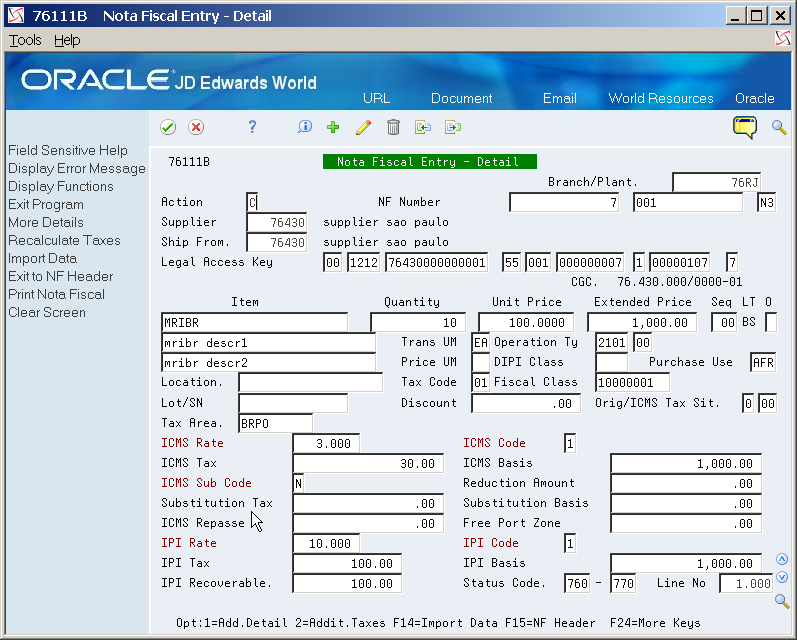Click the Email link in the banner
Screen dimensions: 797x640
pos(560,98)
